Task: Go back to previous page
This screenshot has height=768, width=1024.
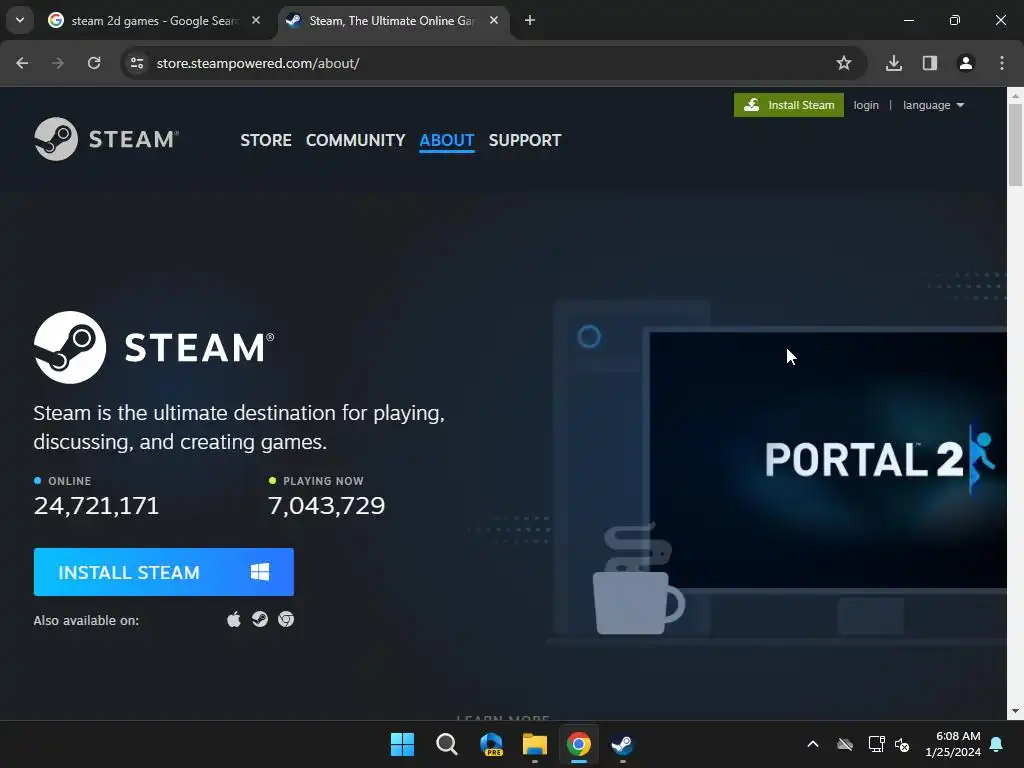Action: [22, 63]
